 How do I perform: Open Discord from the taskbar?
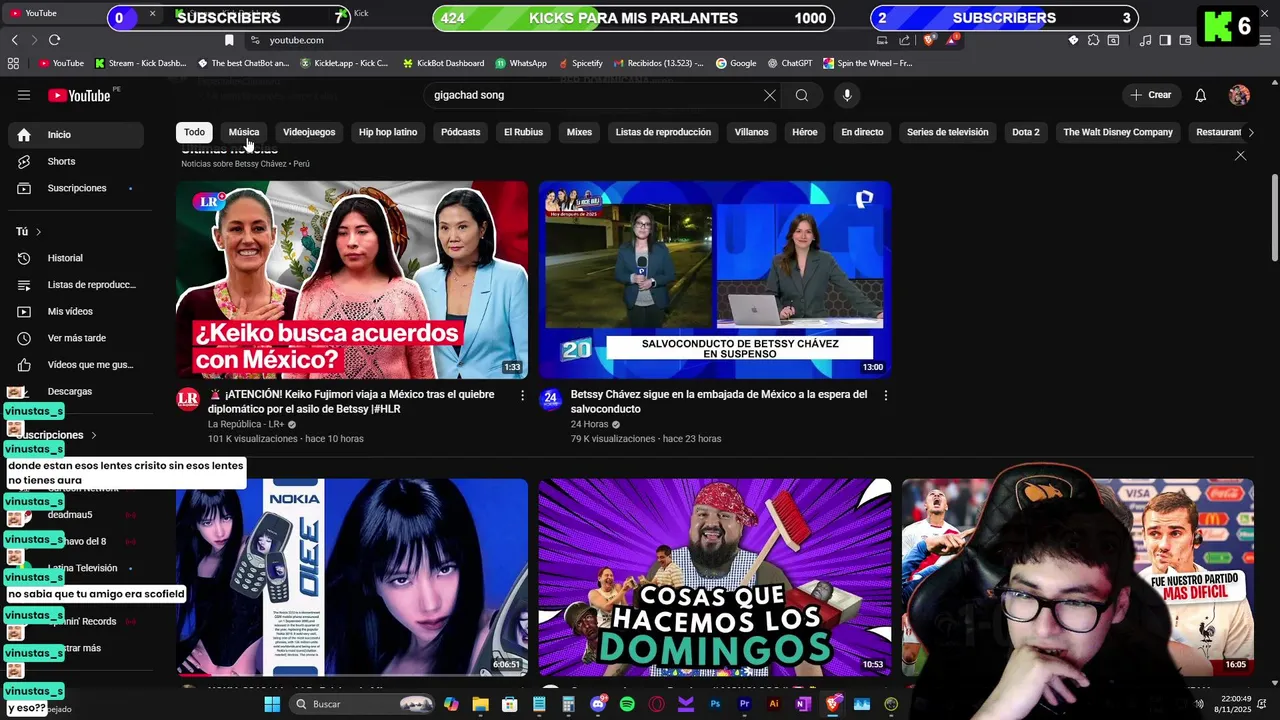coord(598,704)
